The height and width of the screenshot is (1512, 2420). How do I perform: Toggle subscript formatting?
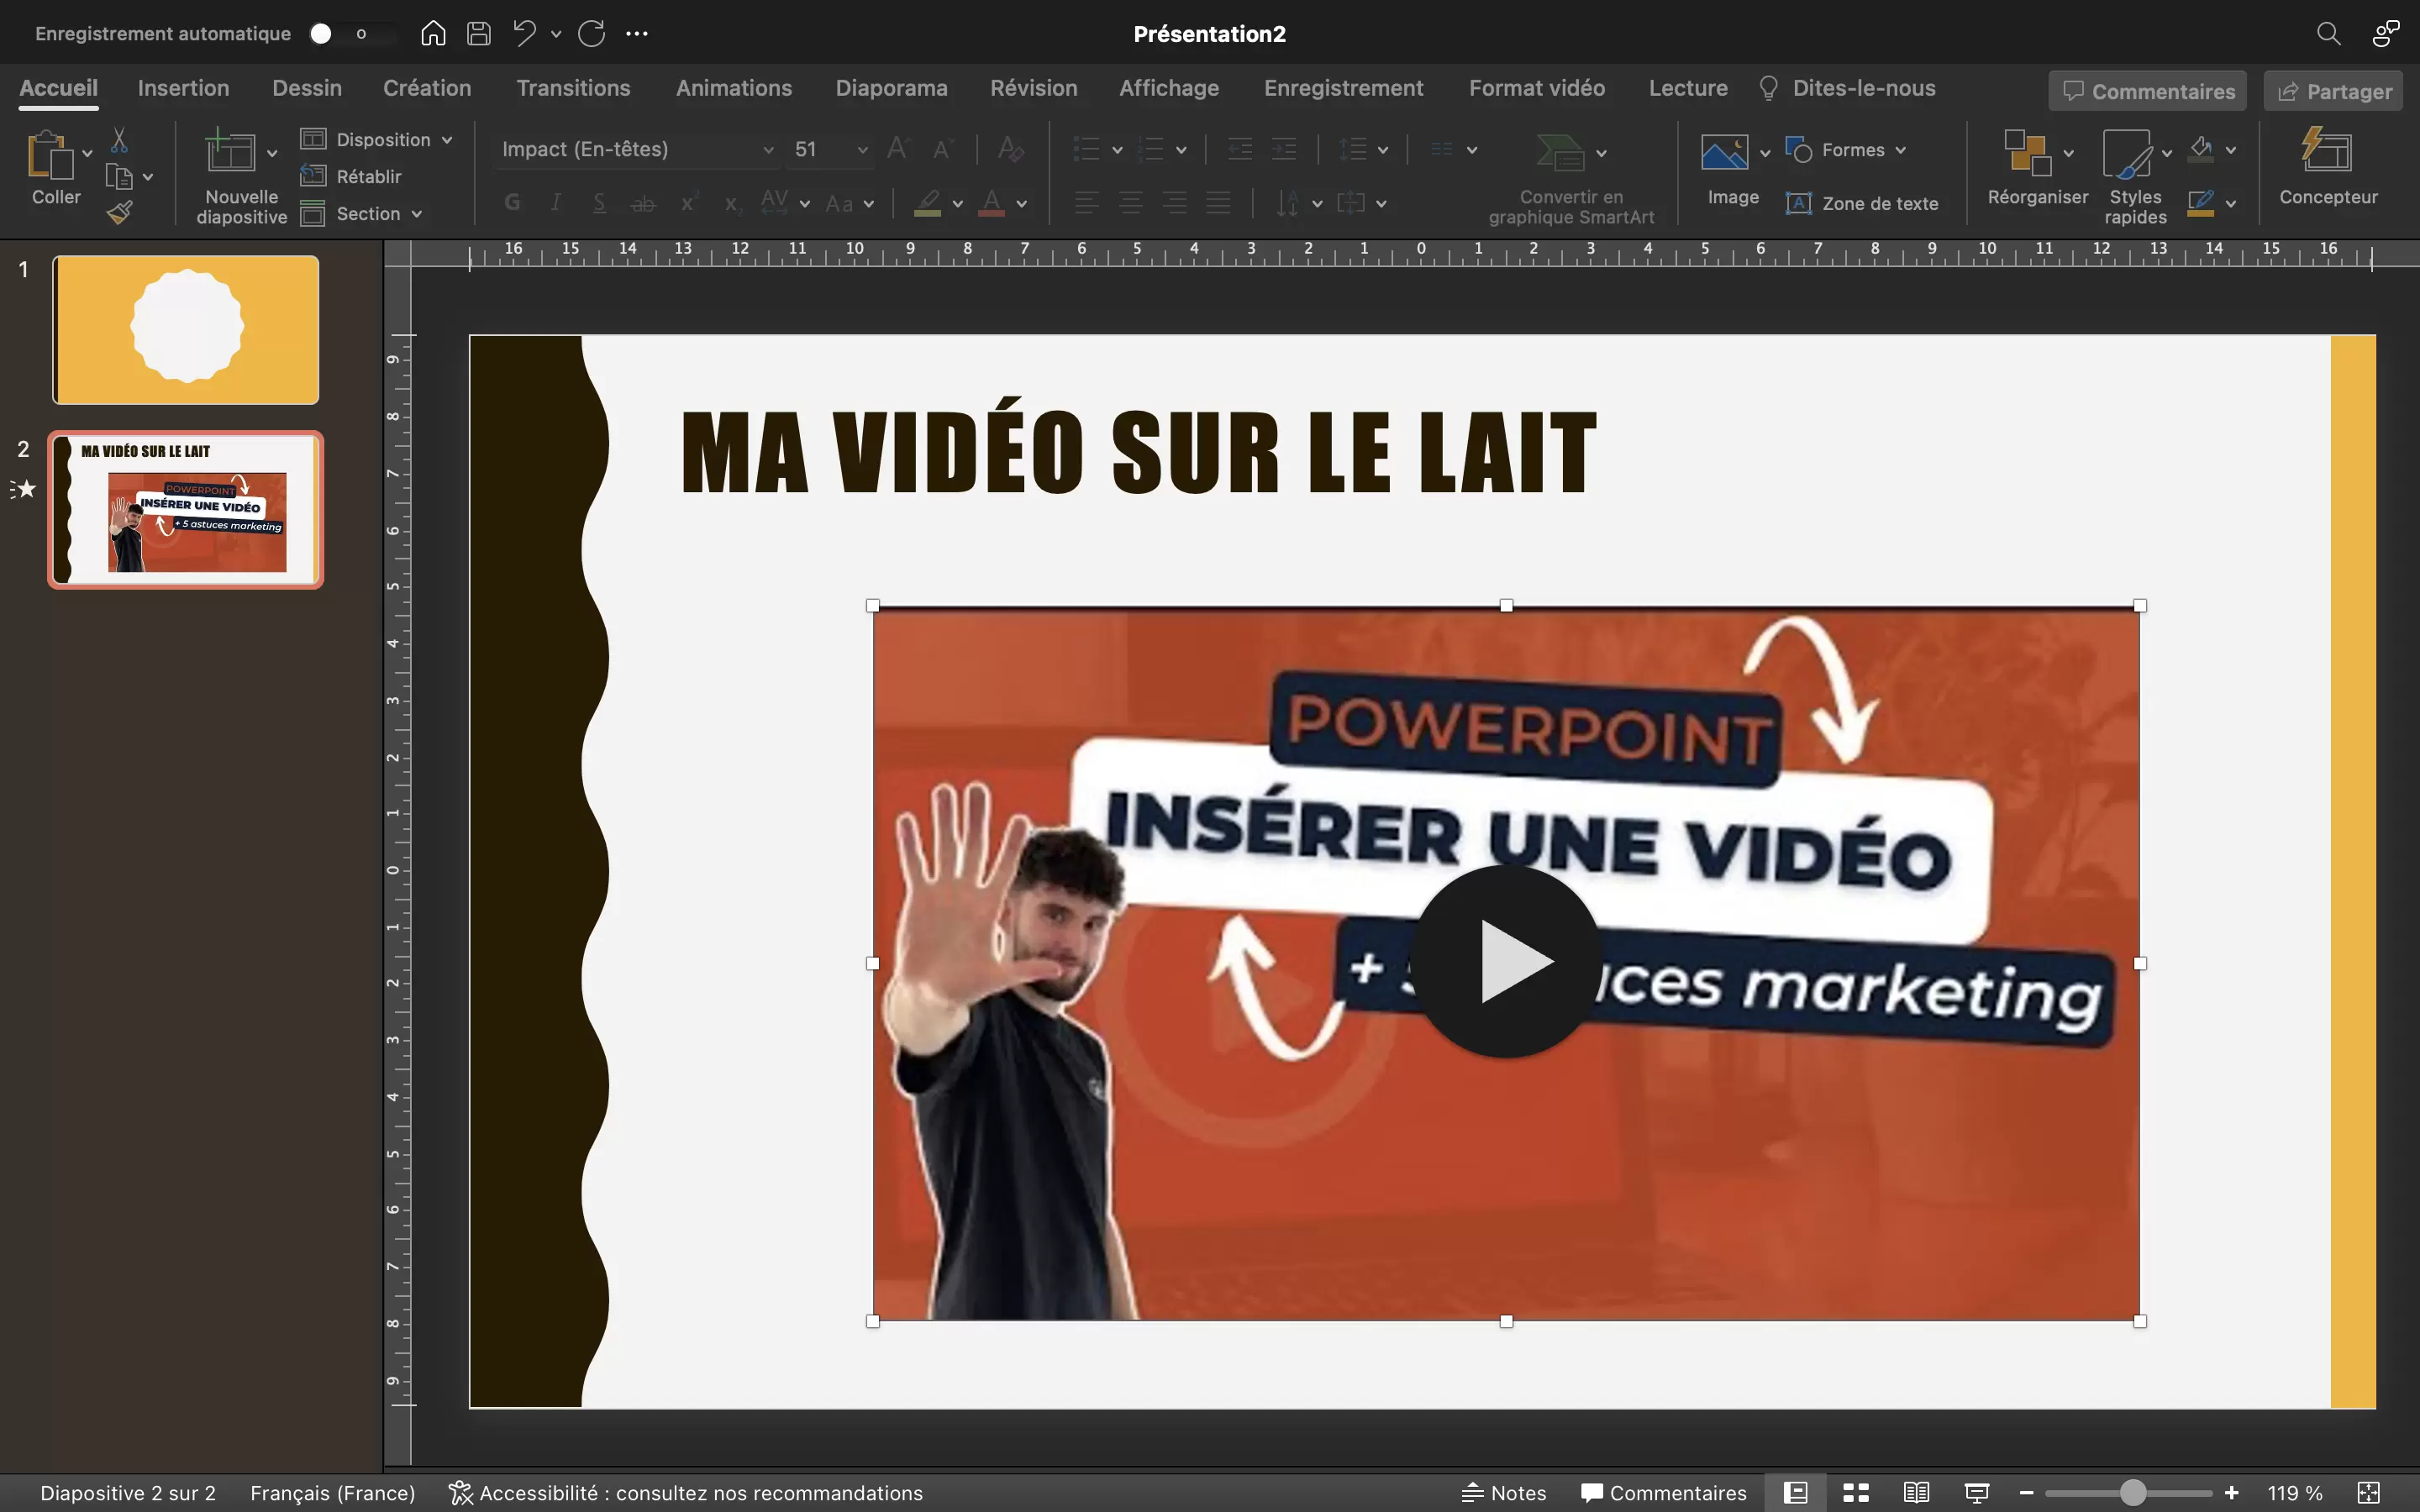pyautogui.click(x=732, y=204)
